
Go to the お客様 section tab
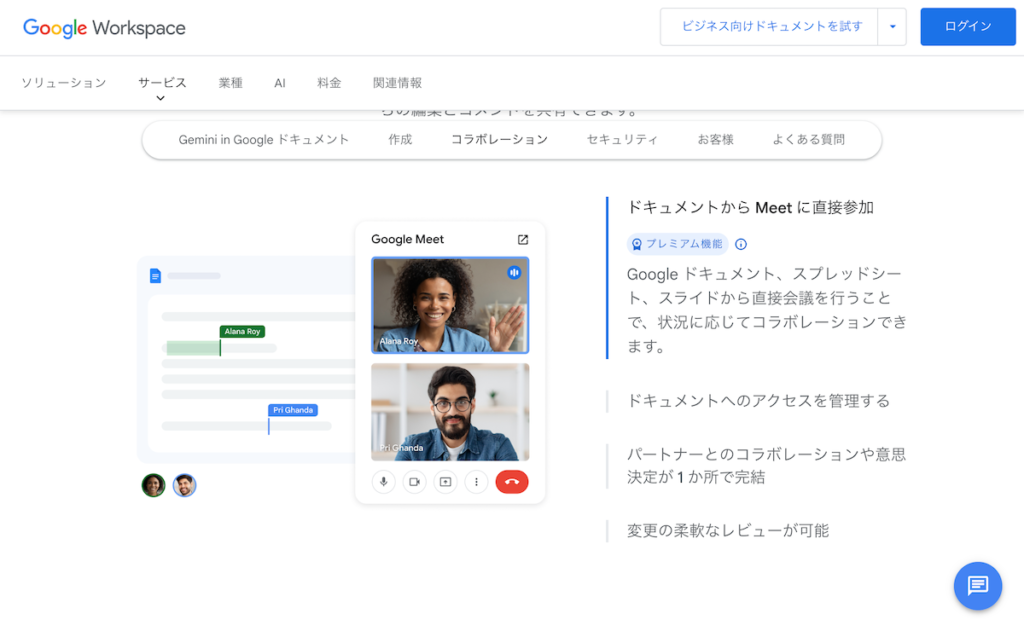[x=715, y=140]
